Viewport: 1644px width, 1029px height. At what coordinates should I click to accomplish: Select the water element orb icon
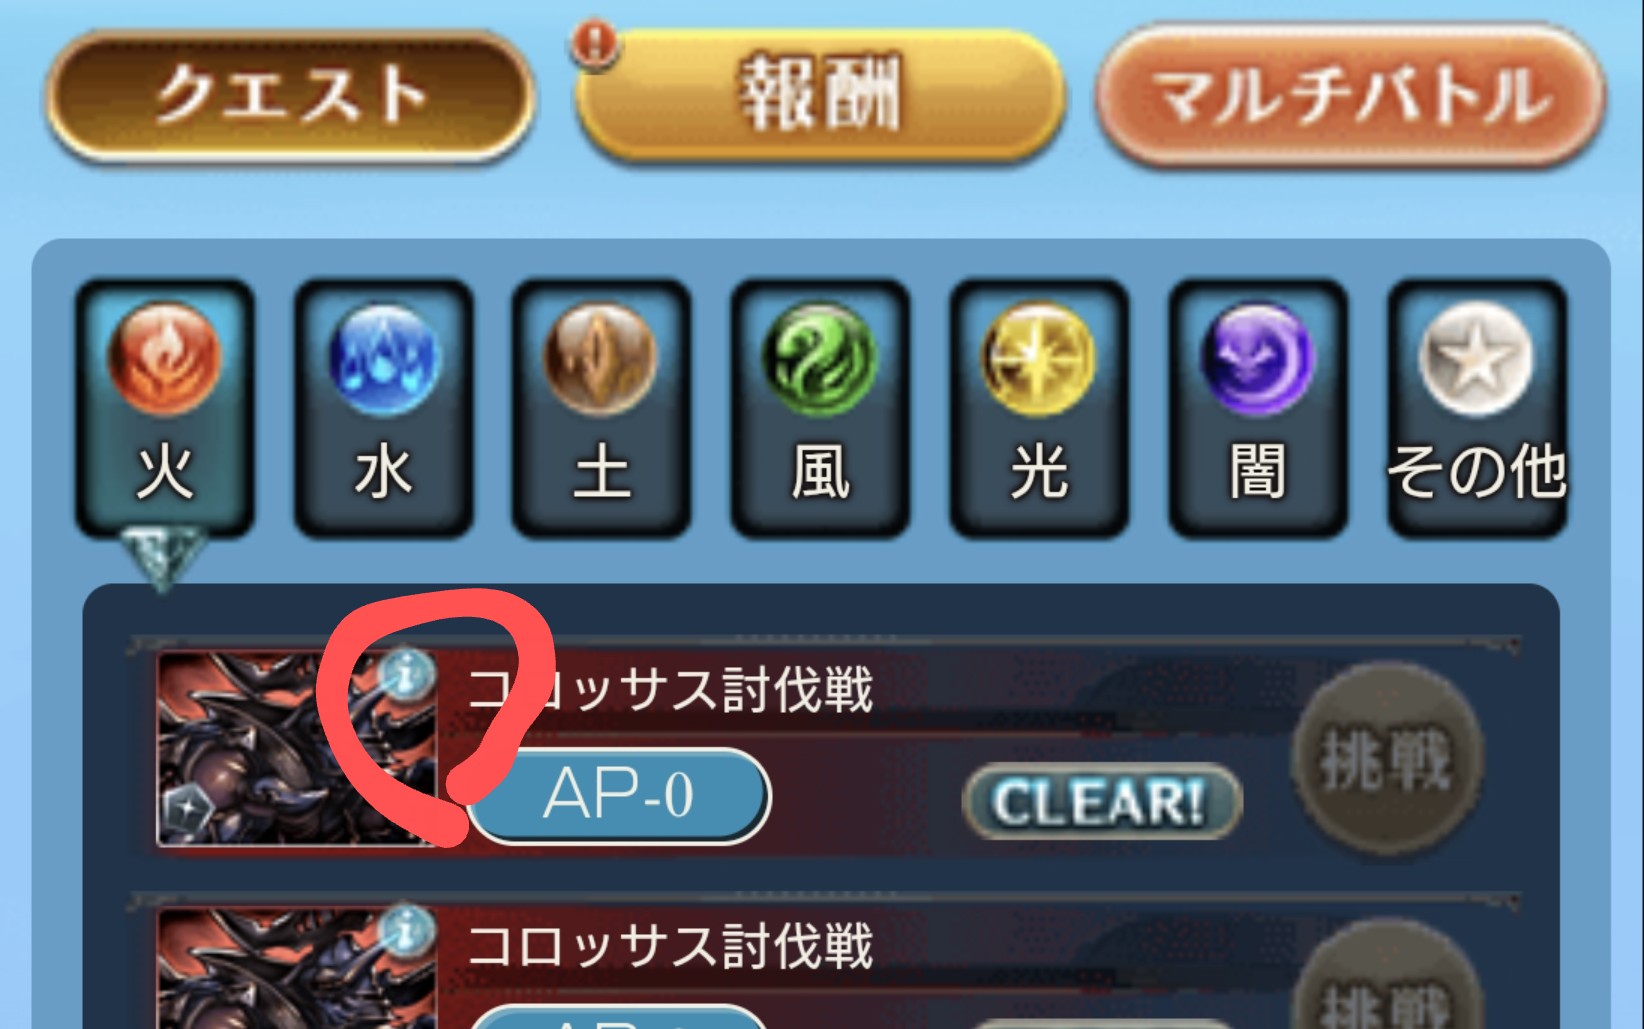coord(383,359)
